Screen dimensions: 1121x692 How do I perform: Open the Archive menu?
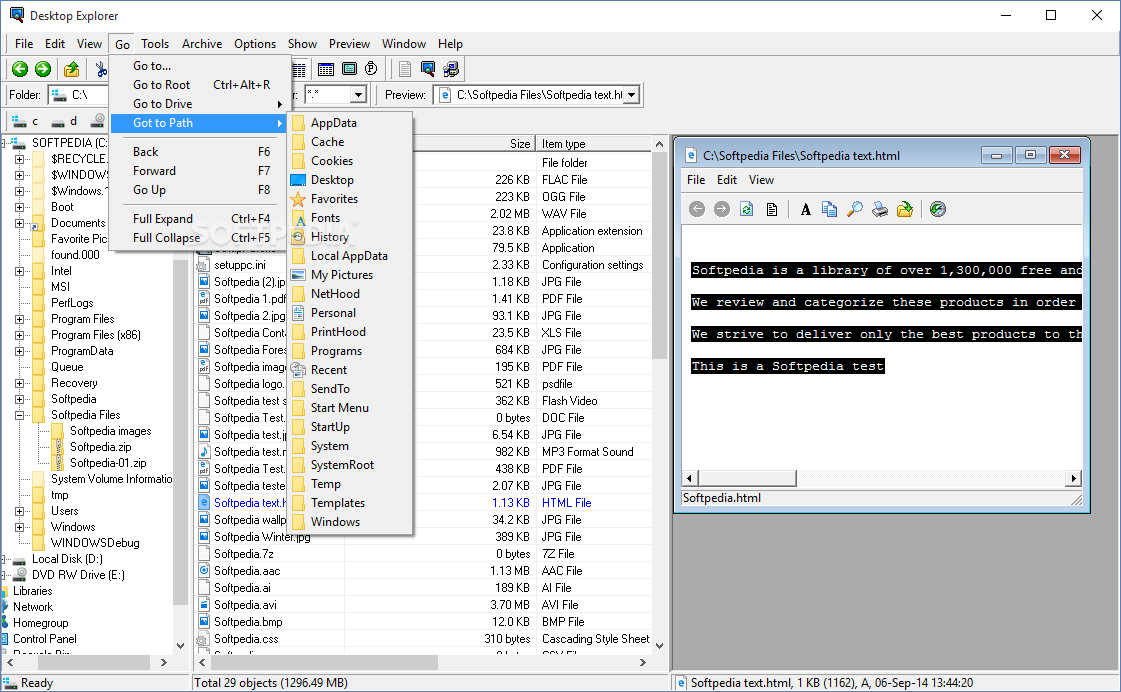click(202, 44)
